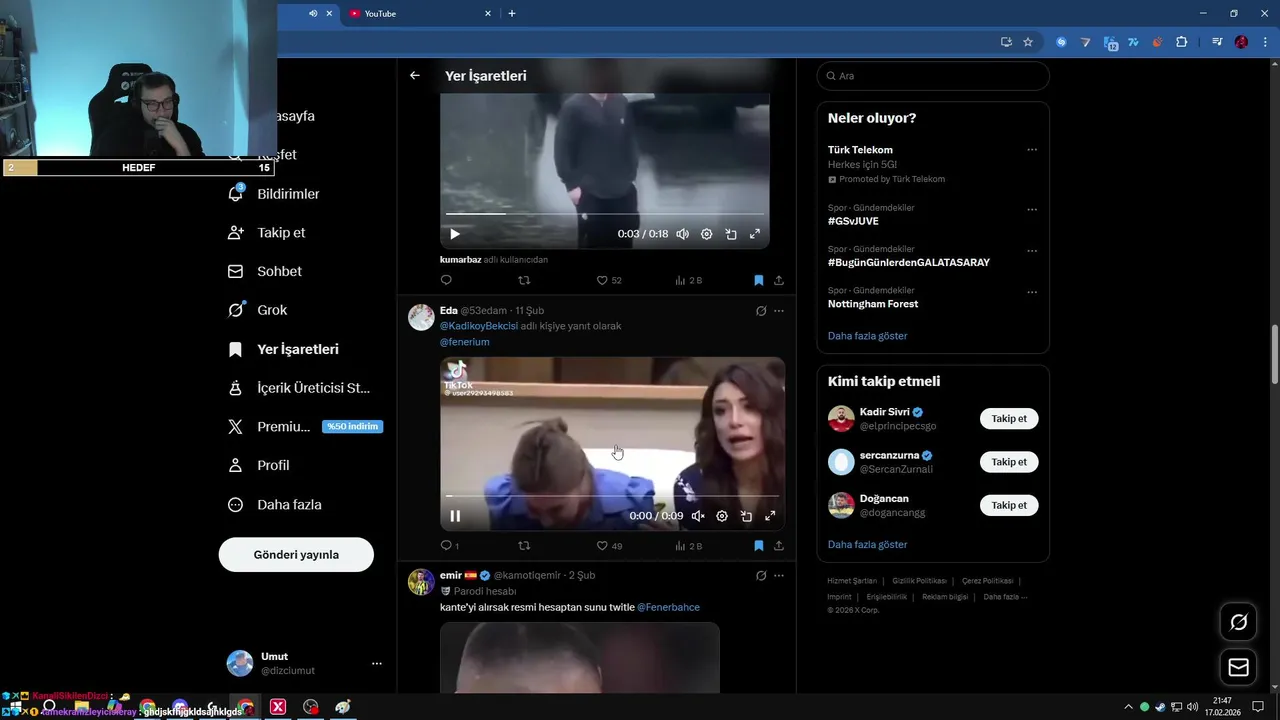Open floating Grok button at bottom right
Image resolution: width=1280 pixels, height=720 pixels.
1238,622
